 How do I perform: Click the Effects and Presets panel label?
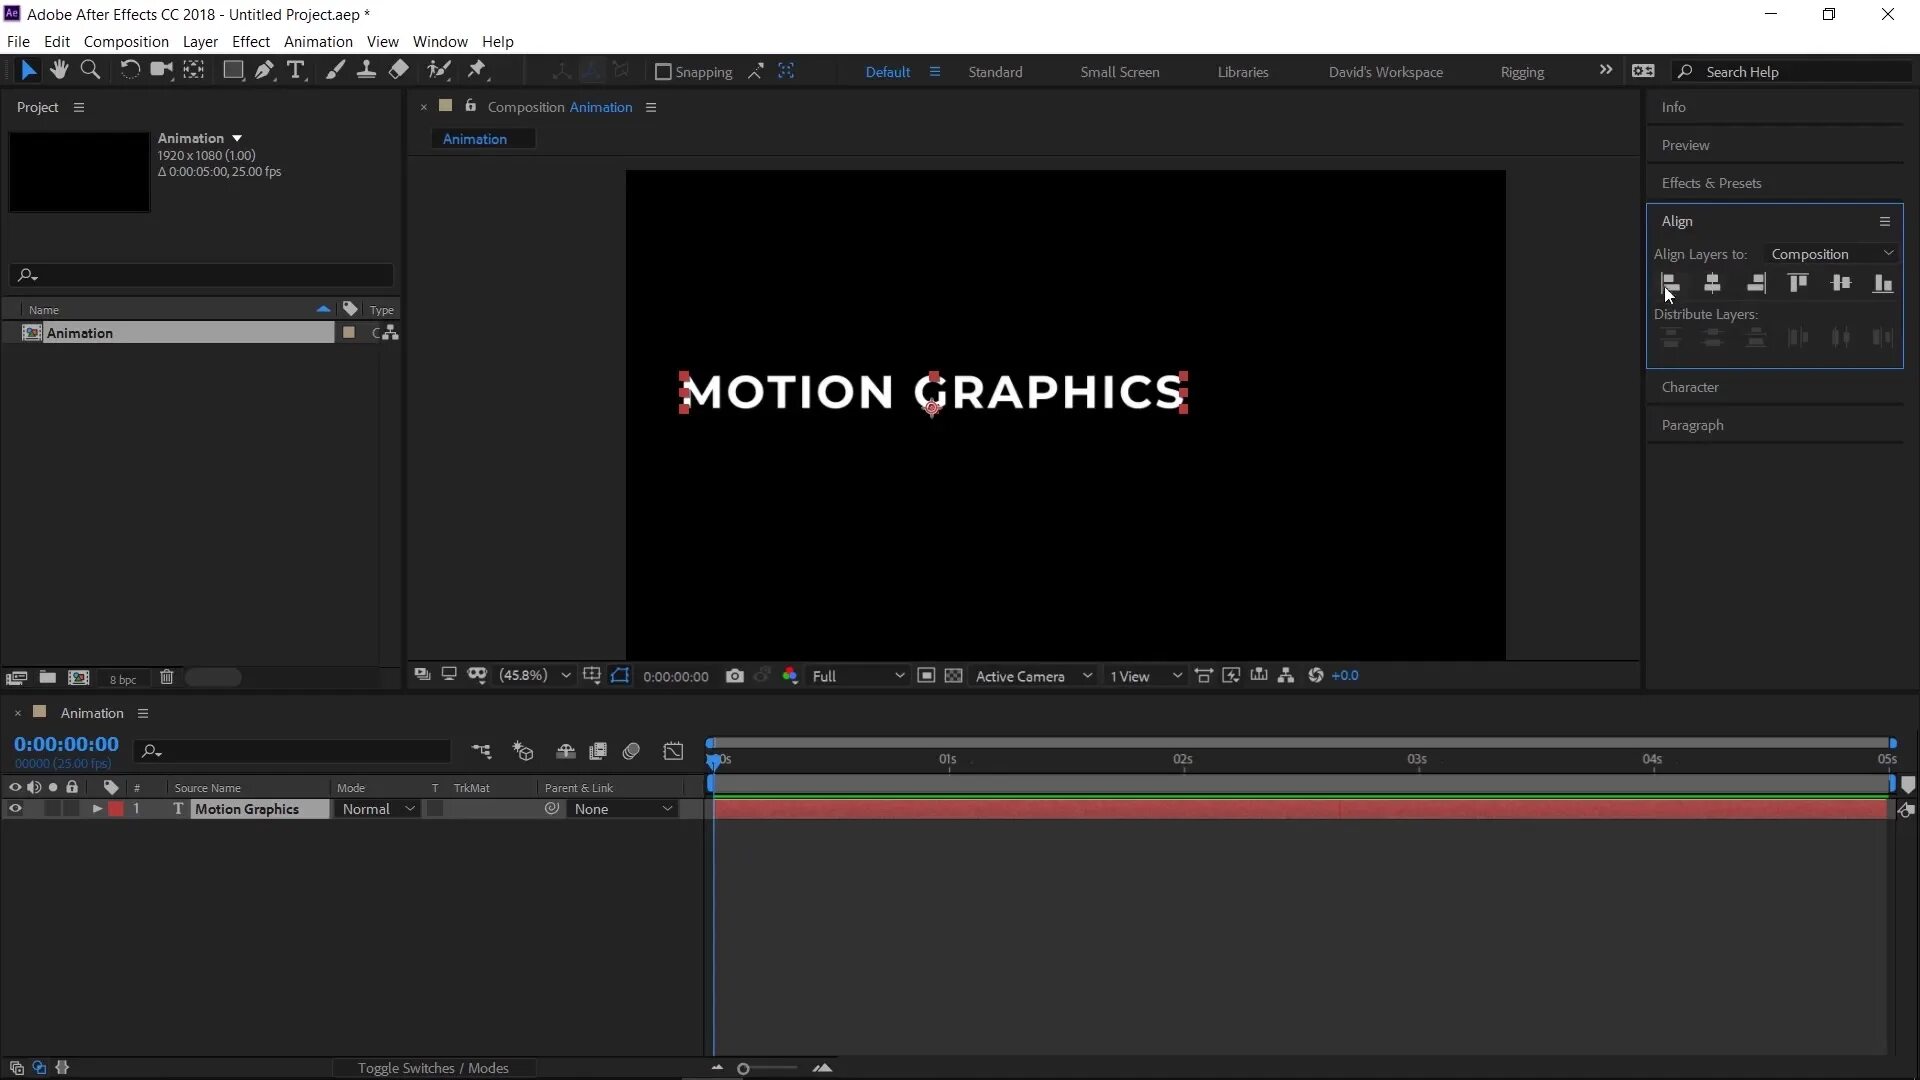(x=1712, y=182)
